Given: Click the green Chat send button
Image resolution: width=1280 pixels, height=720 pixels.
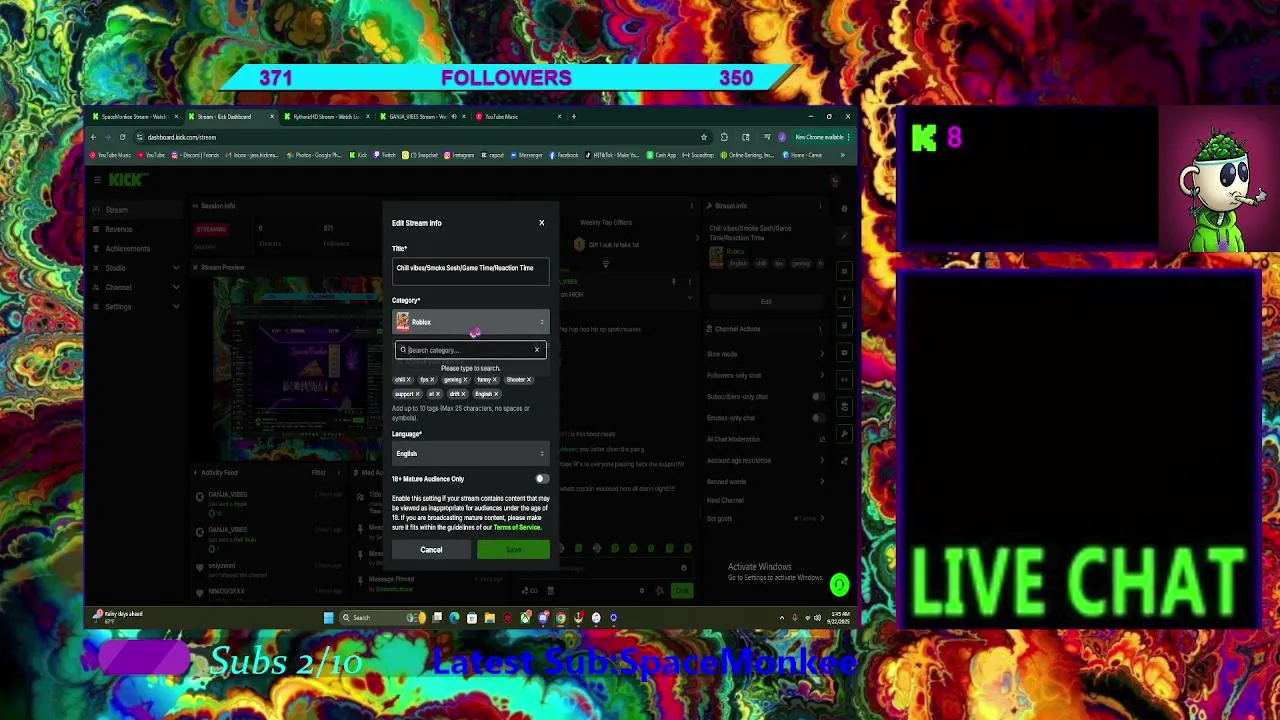Looking at the screenshot, I should coord(681,590).
